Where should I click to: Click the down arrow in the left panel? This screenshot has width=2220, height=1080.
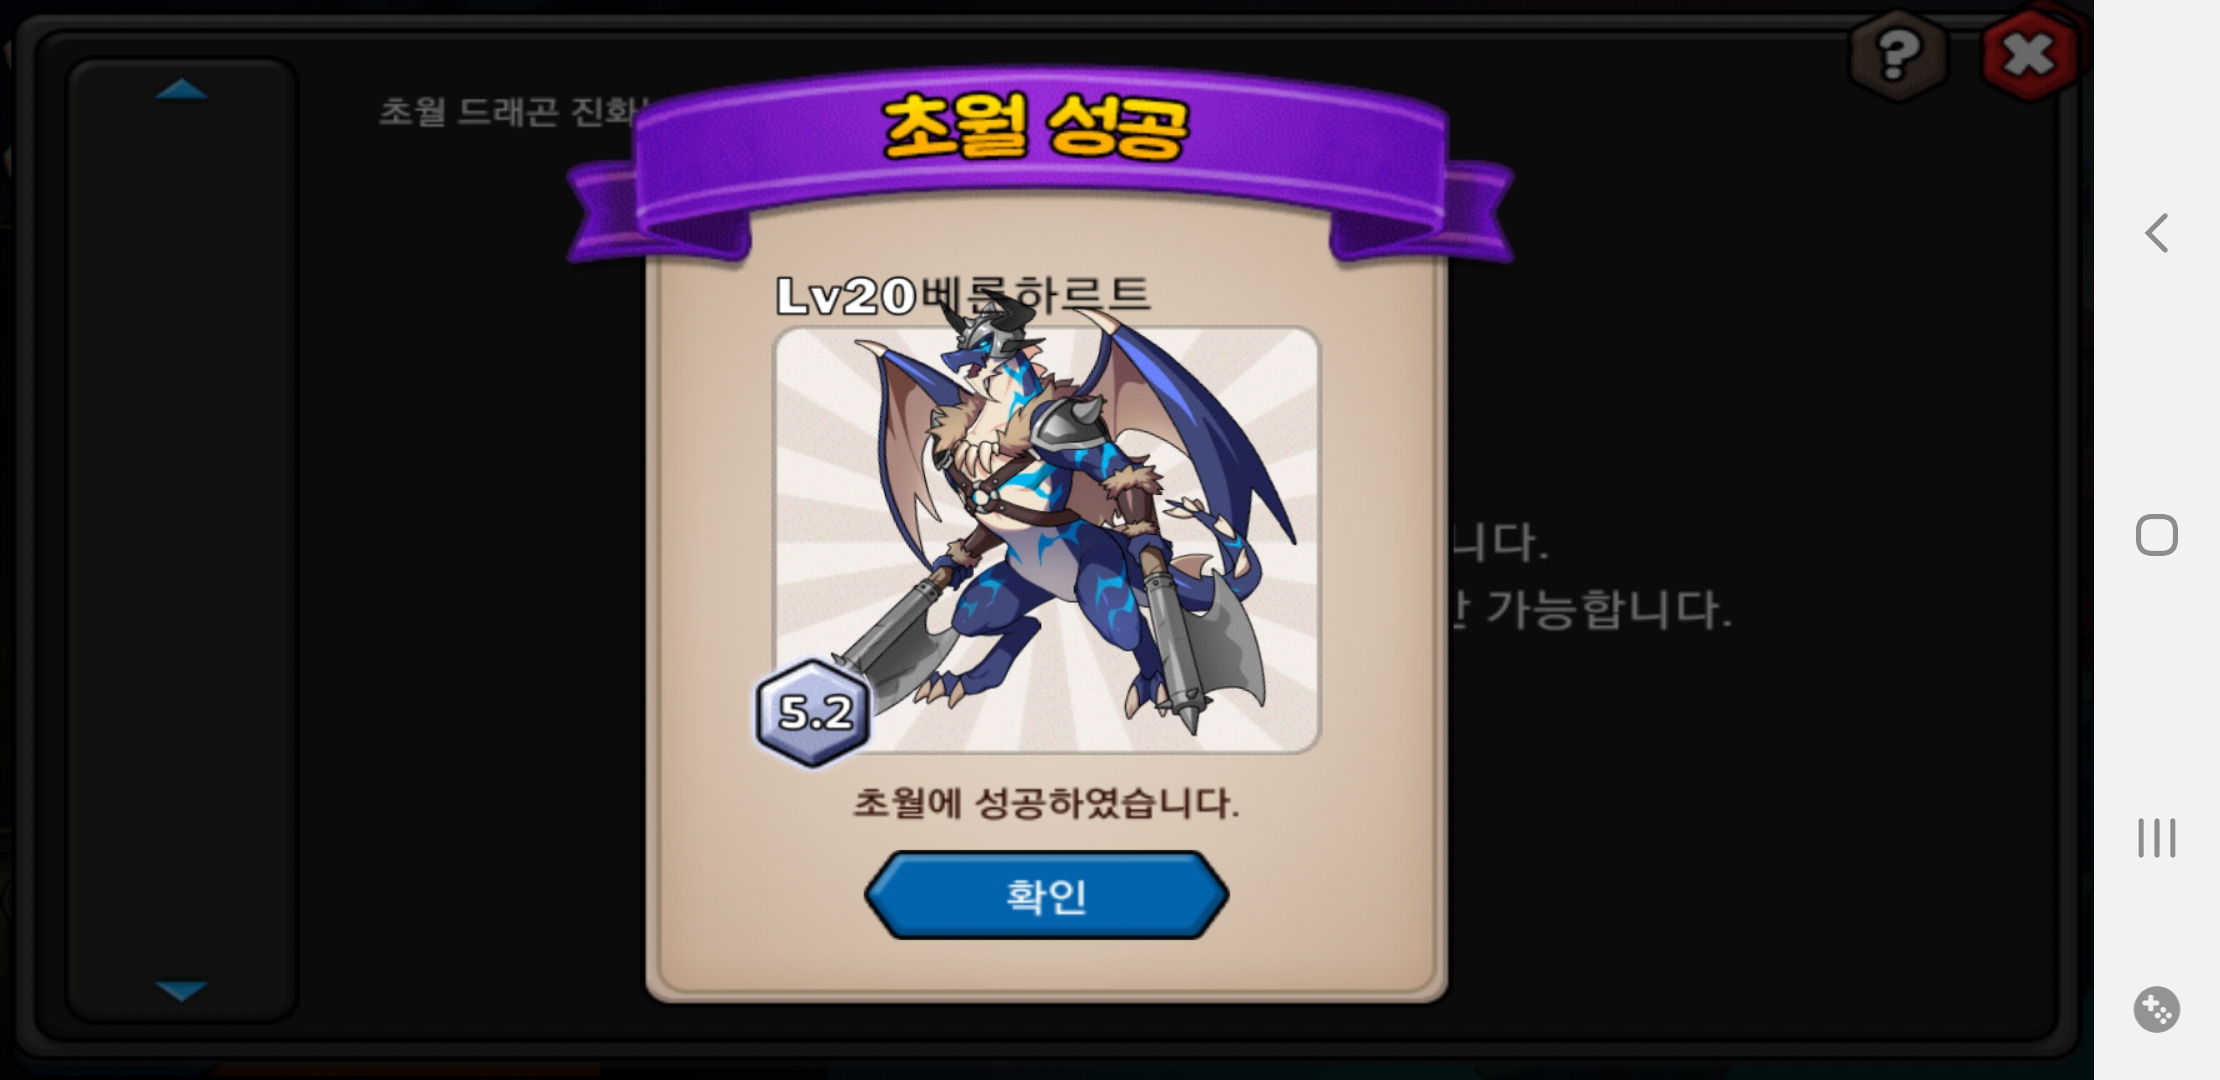point(182,990)
